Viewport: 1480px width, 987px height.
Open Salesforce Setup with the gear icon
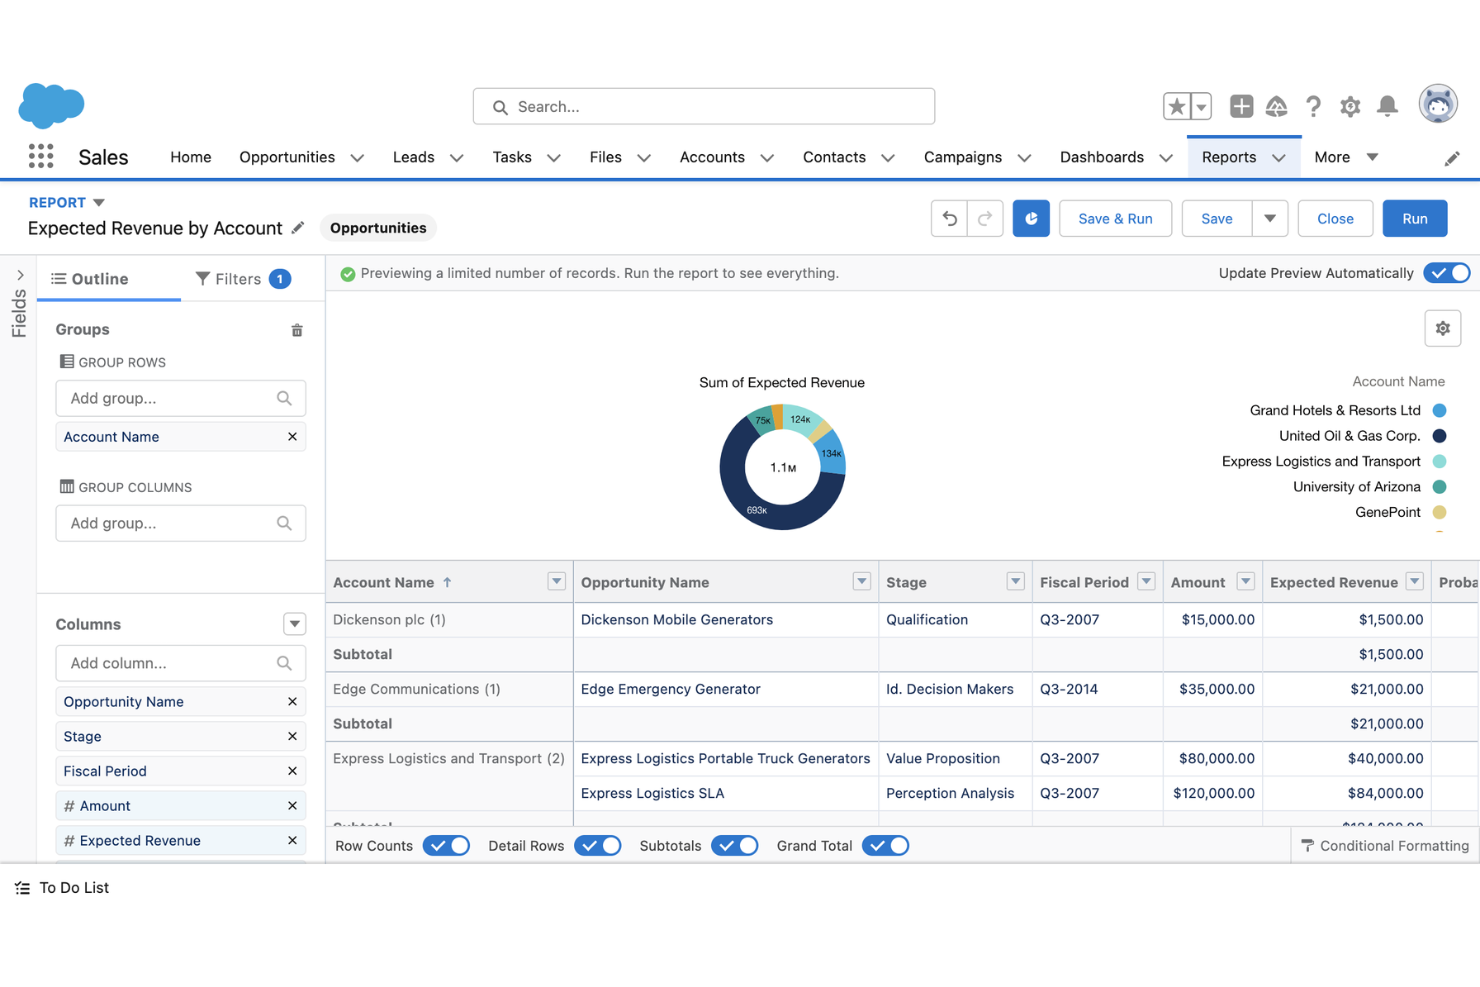1350,106
